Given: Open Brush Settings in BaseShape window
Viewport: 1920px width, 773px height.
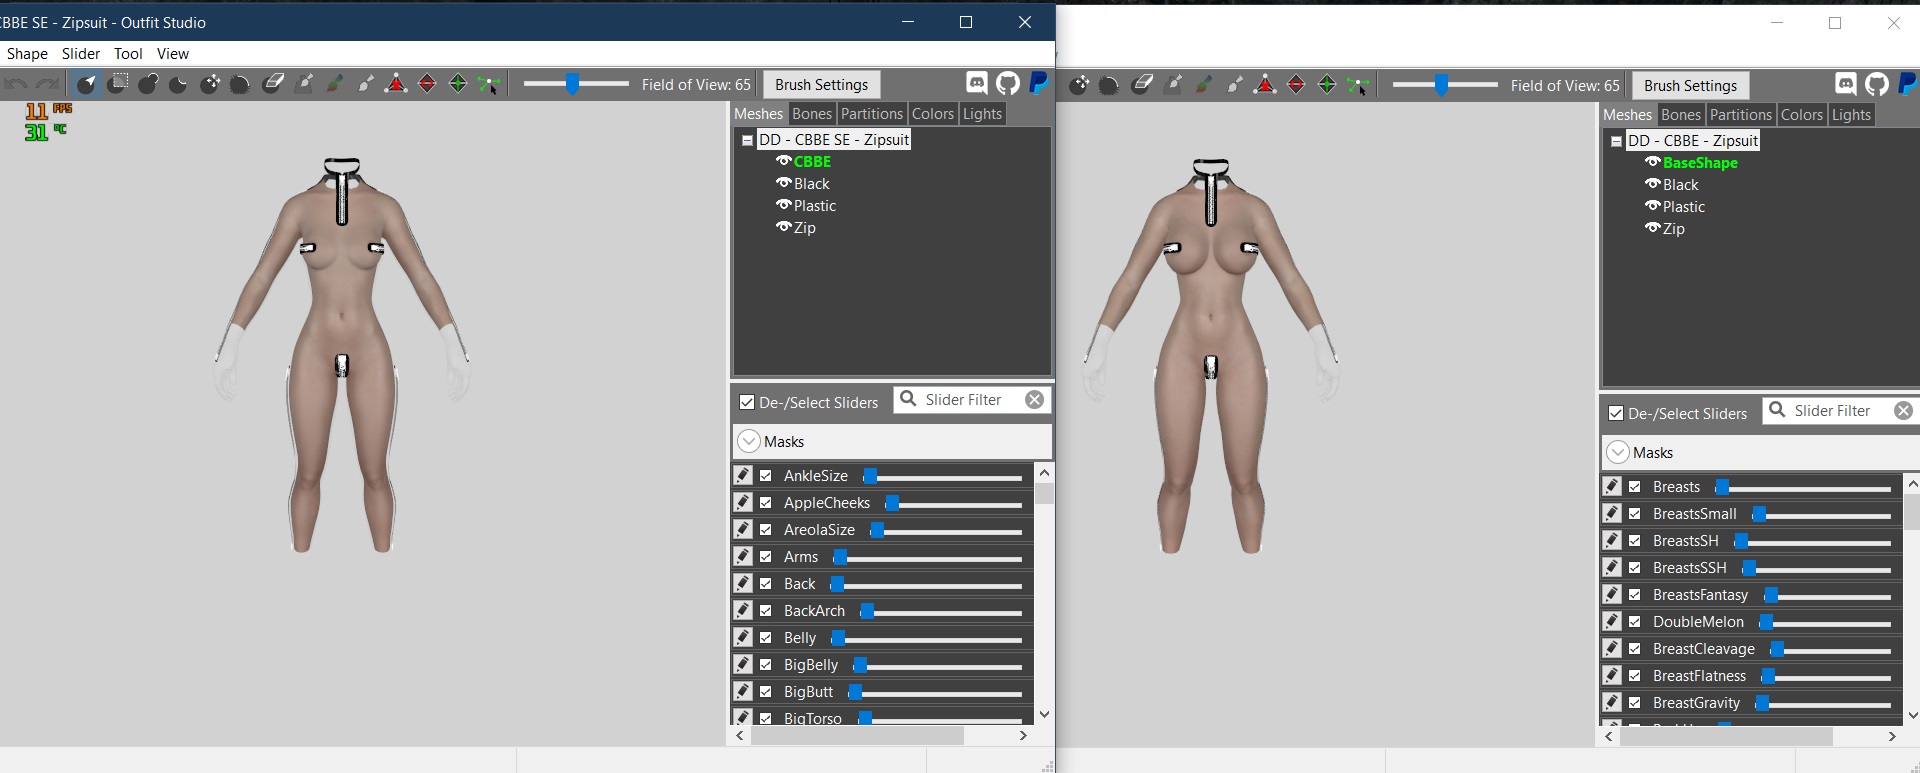Looking at the screenshot, I should click(x=1690, y=86).
